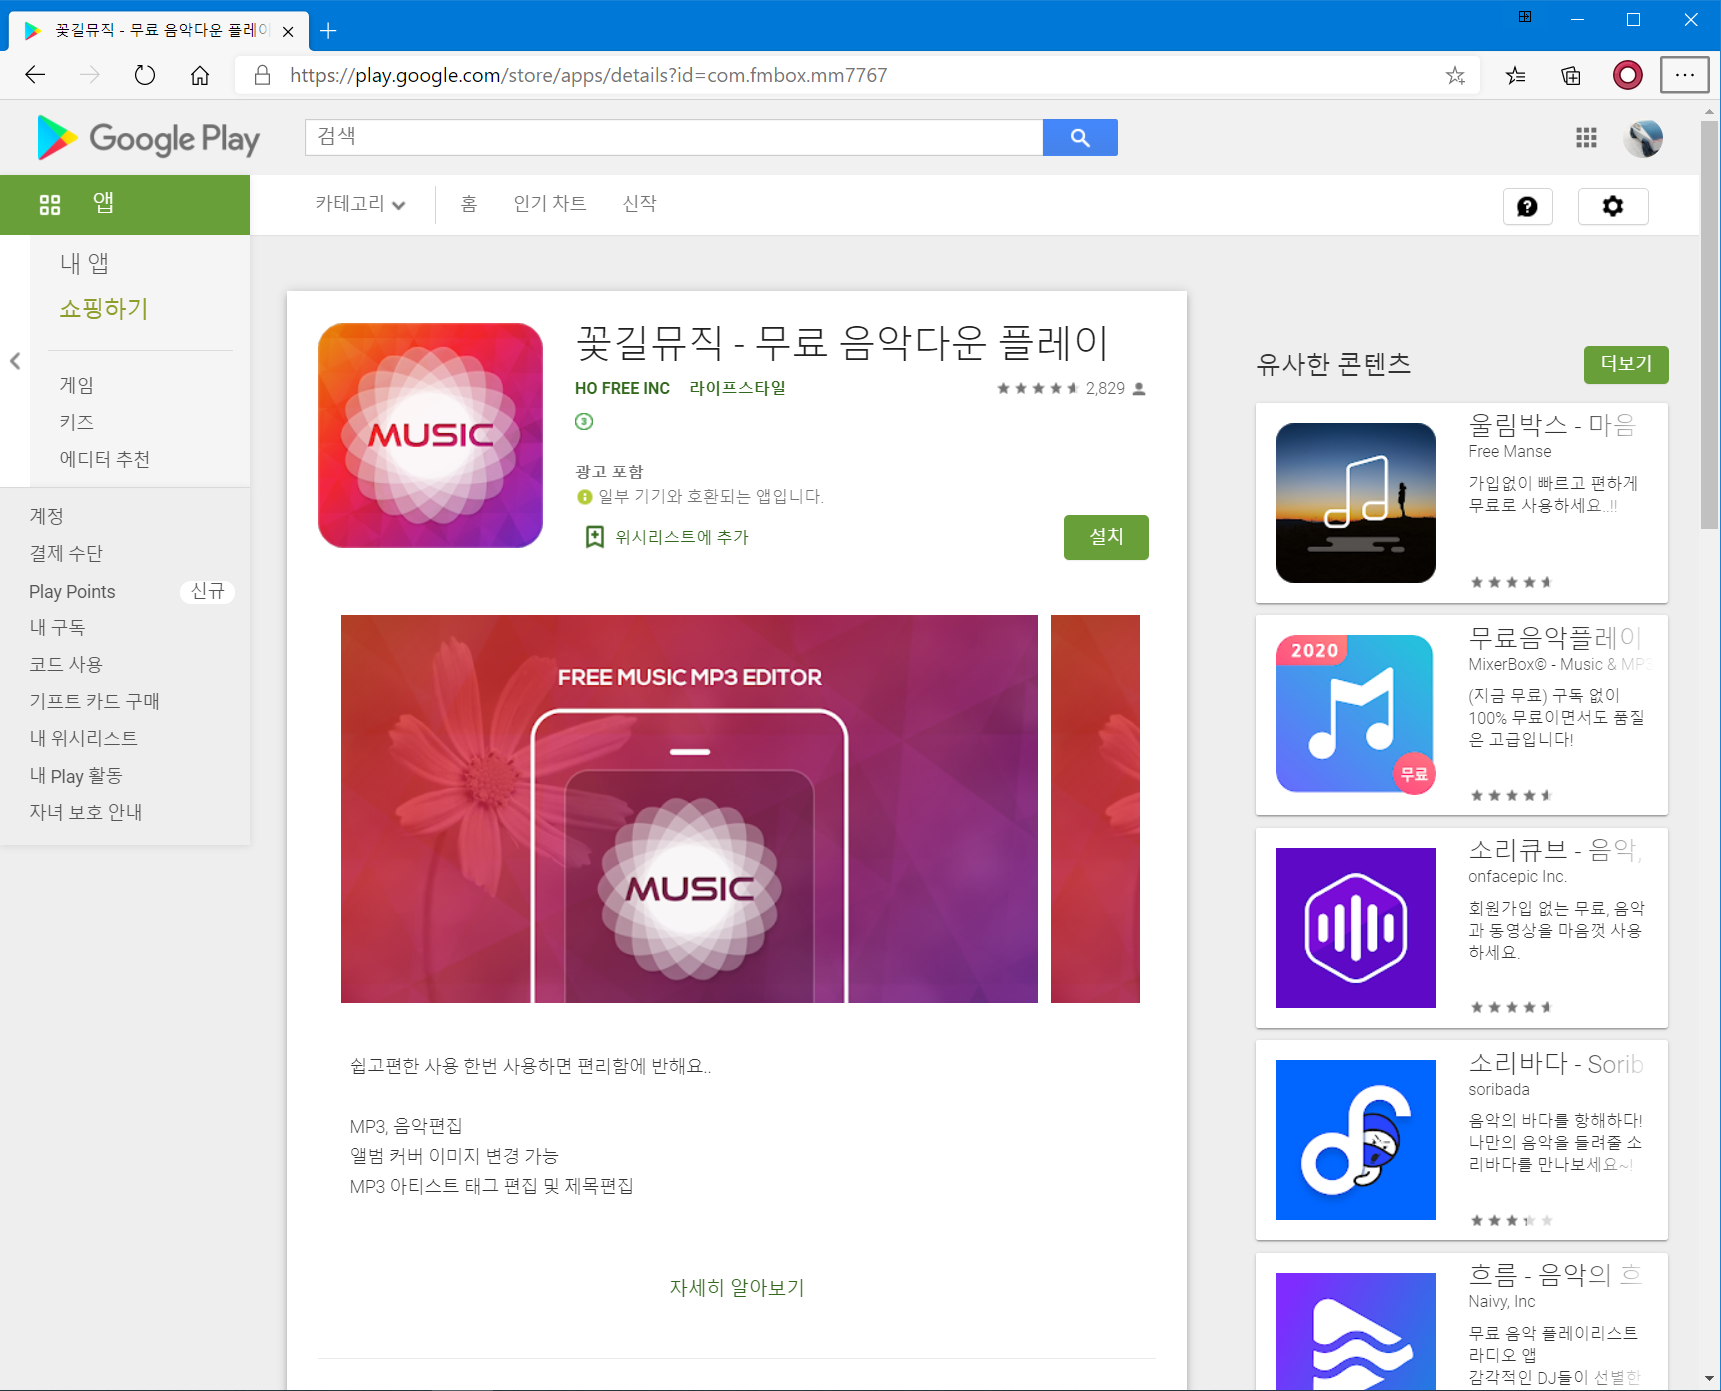The width and height of the screenshot is (1721, 1391).
Task: Open 내 구독 link
Action: [57, 627]
